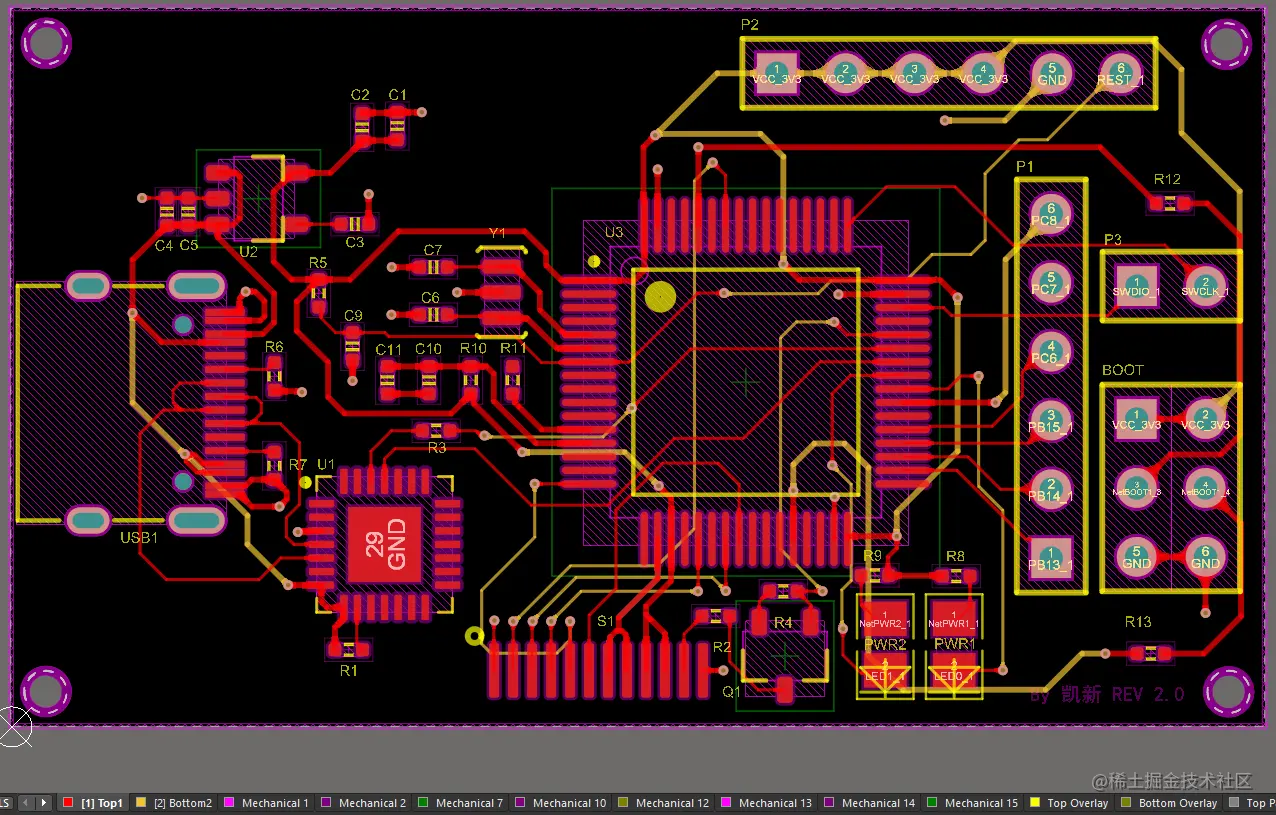Switch to the Top Overlay layer tab
The height and width of the screenshot is (815, 1276).
click(x=1068, y=803)
